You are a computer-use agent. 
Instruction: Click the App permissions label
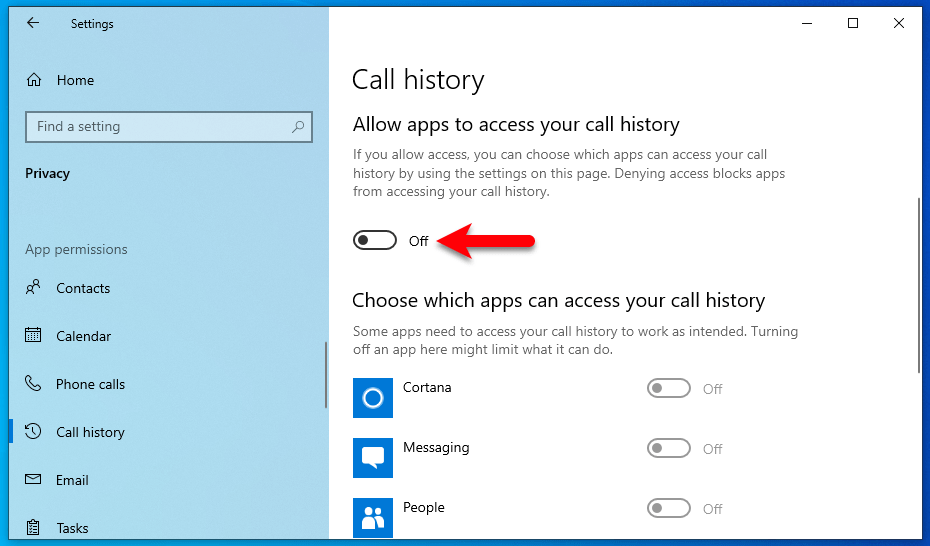[76, 249]
